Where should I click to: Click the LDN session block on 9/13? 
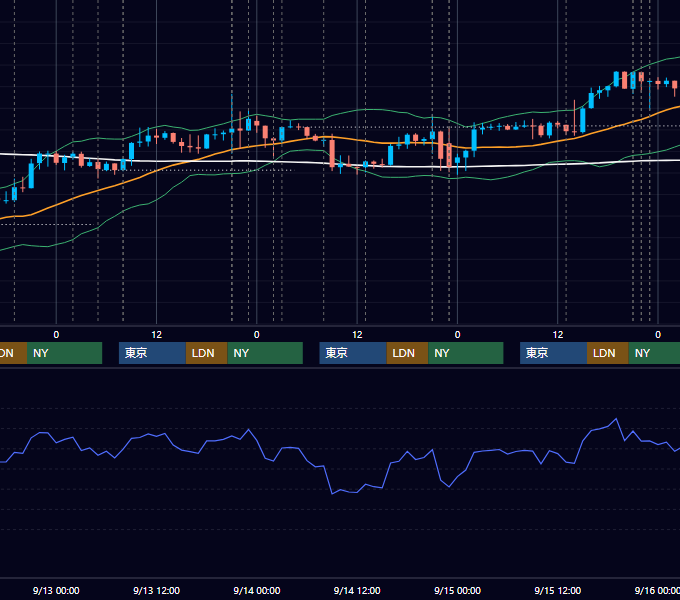coord(206,353)
